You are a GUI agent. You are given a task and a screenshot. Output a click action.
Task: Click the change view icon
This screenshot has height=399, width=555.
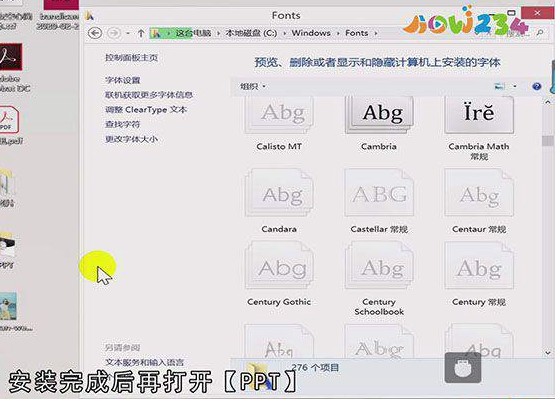click(x=499, y=86)
